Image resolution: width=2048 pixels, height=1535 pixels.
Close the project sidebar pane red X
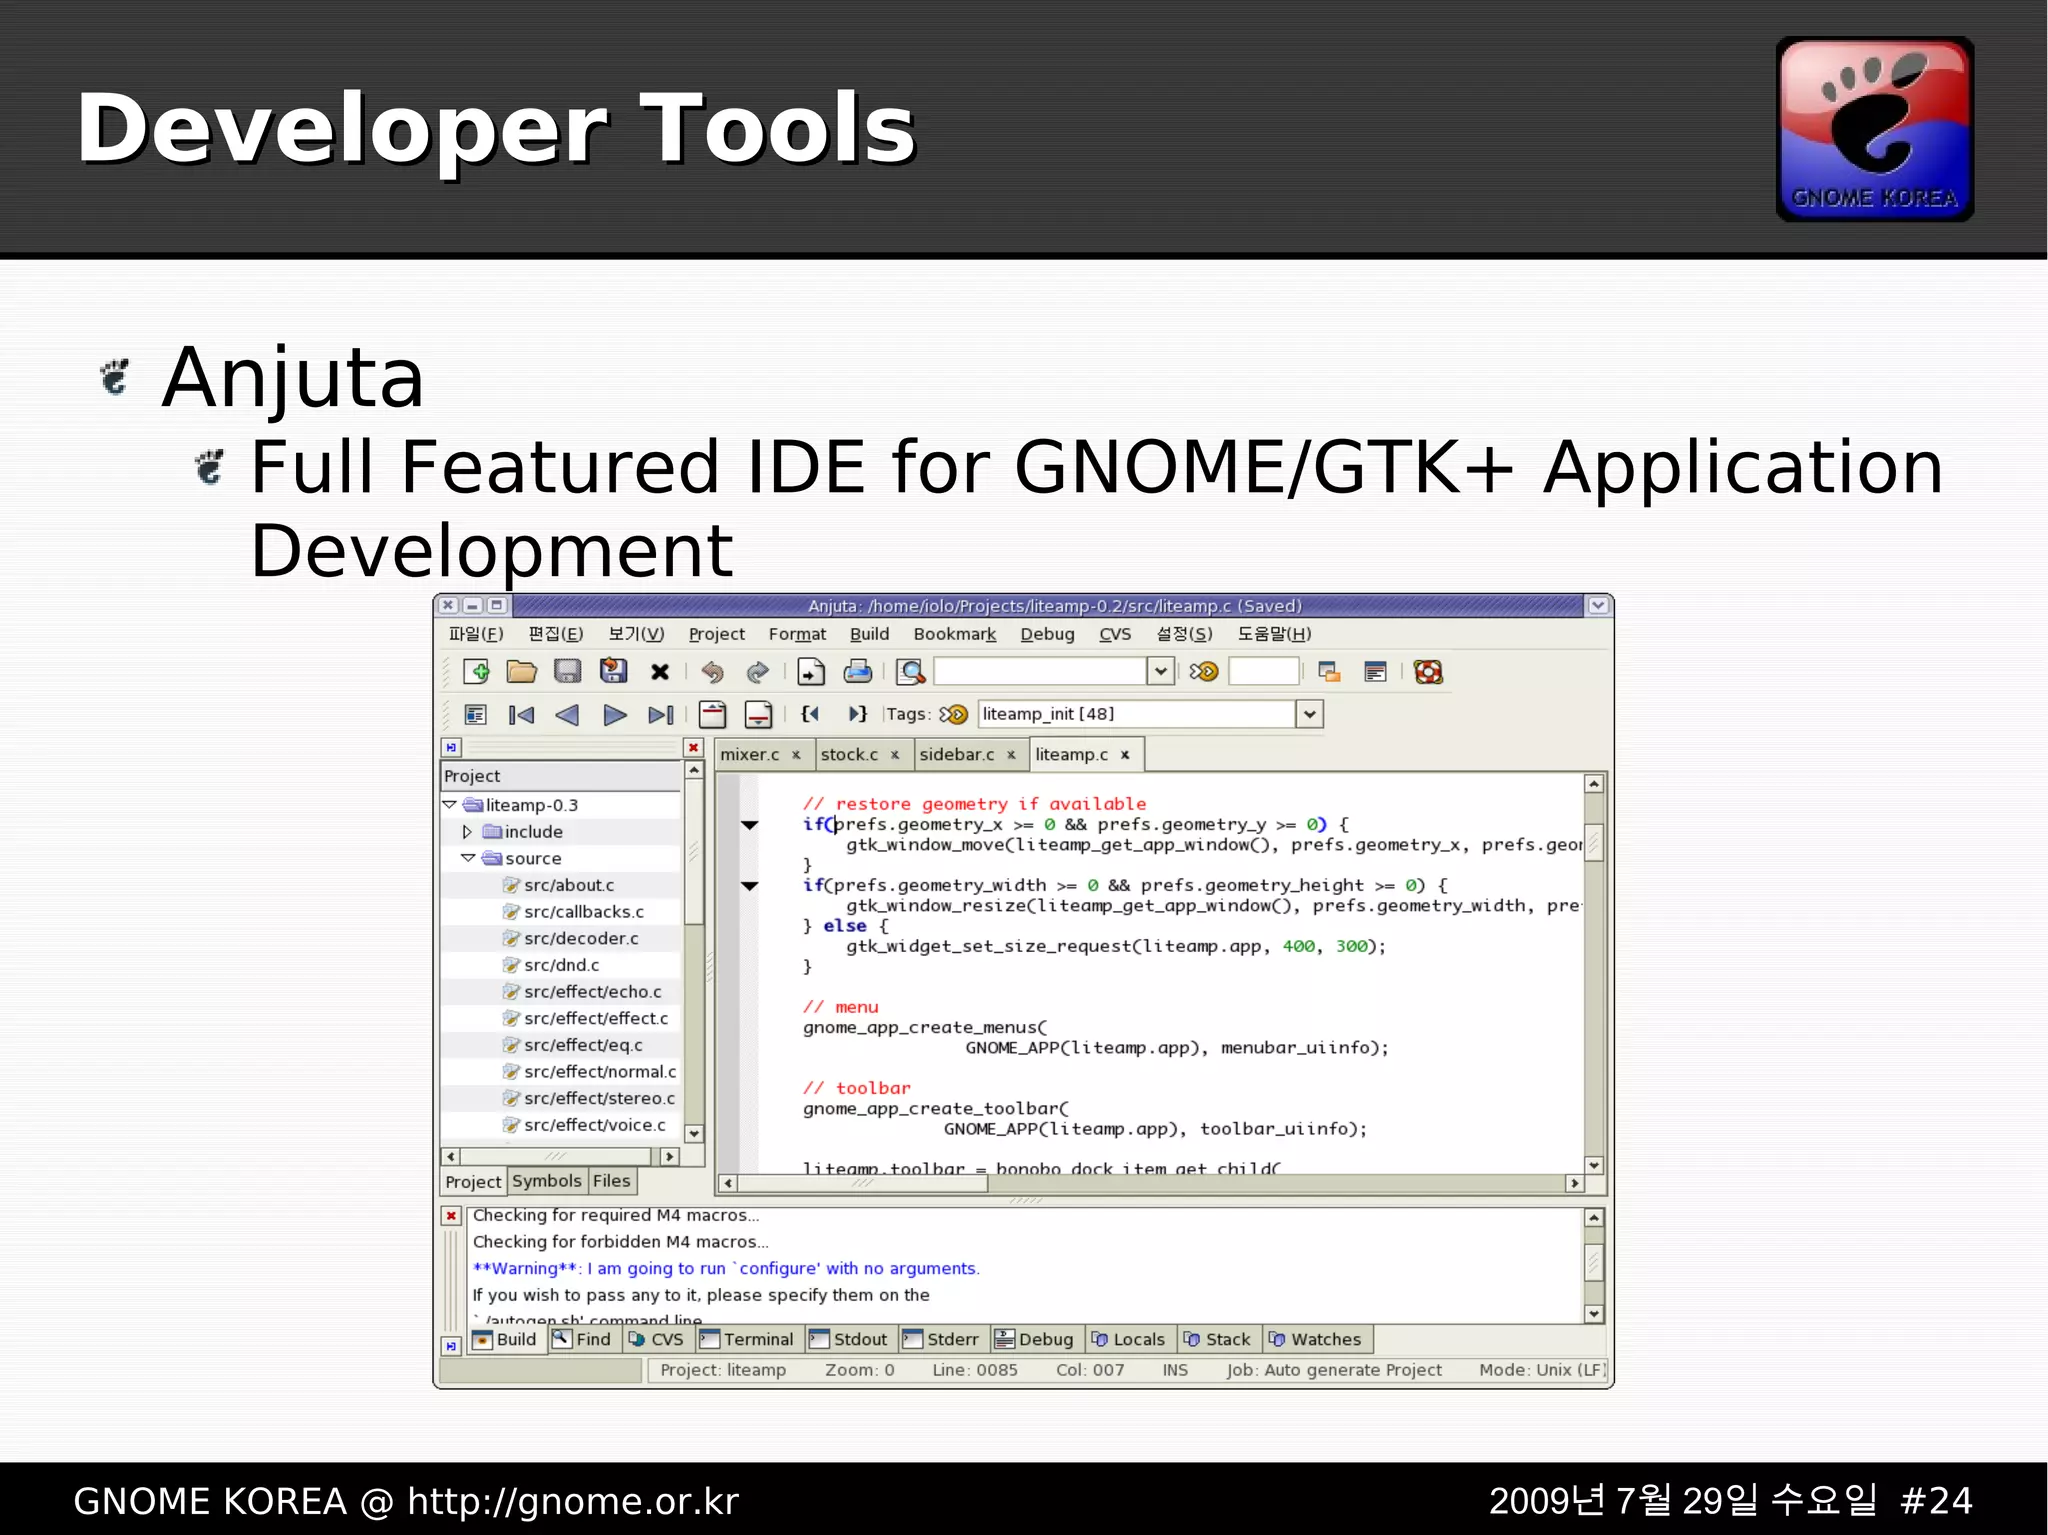(693, 748)
